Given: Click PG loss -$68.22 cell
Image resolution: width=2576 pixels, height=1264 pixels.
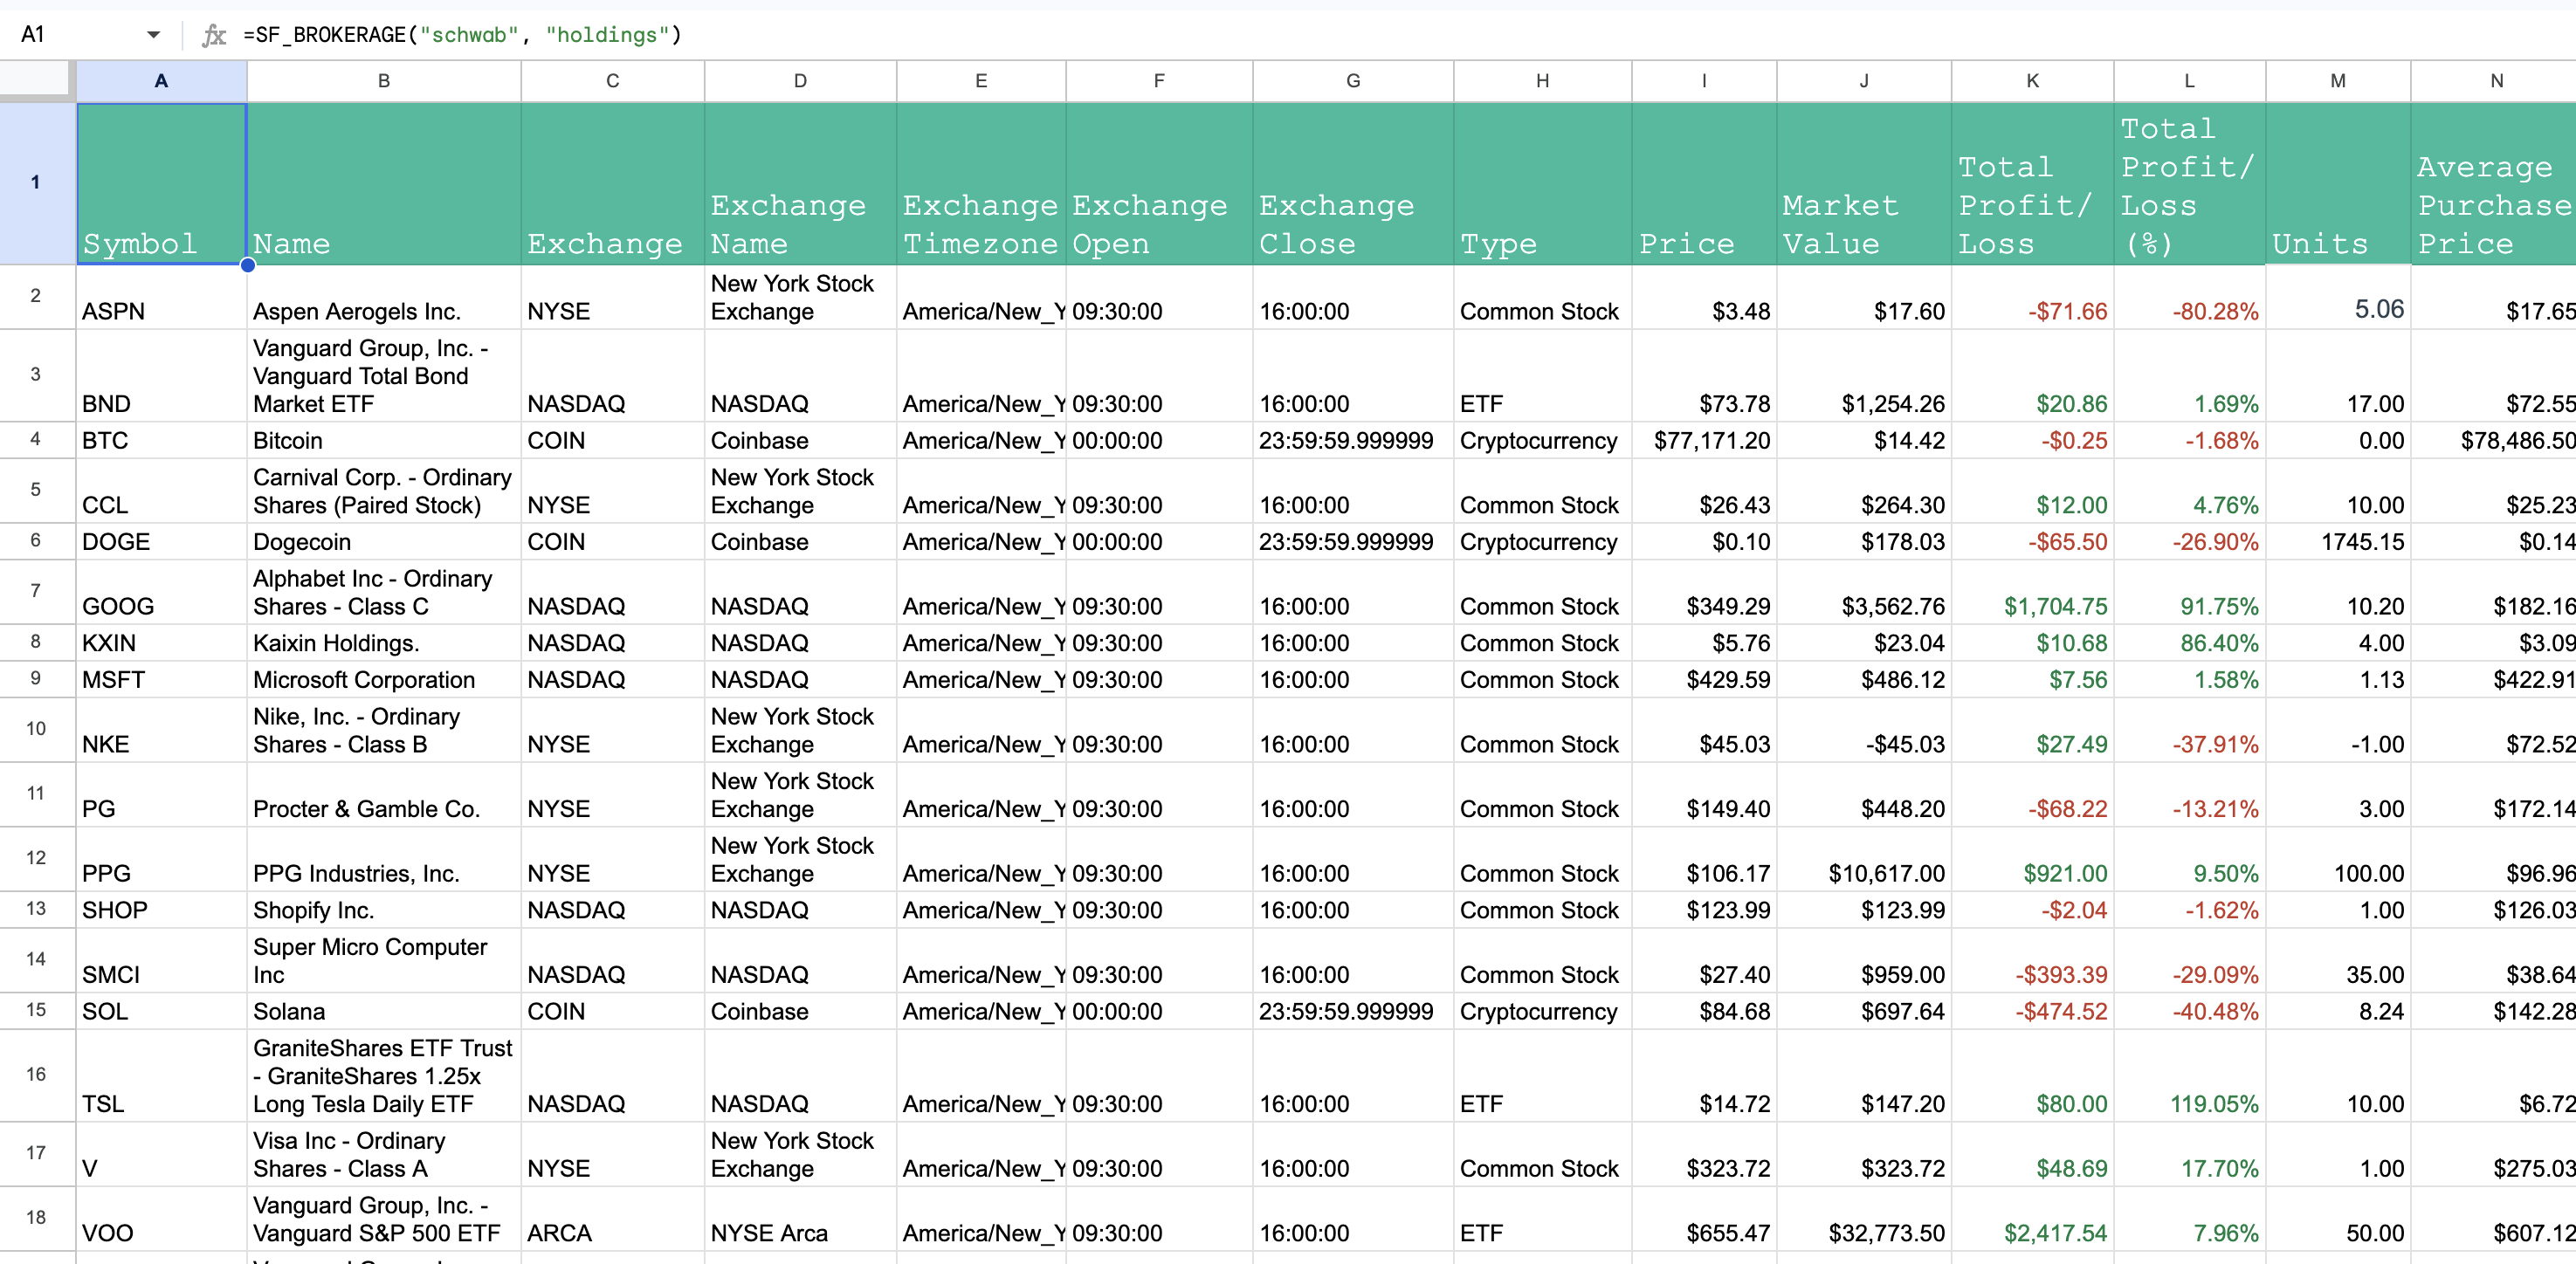Looking at the screenshot, I should (2032, 795).
